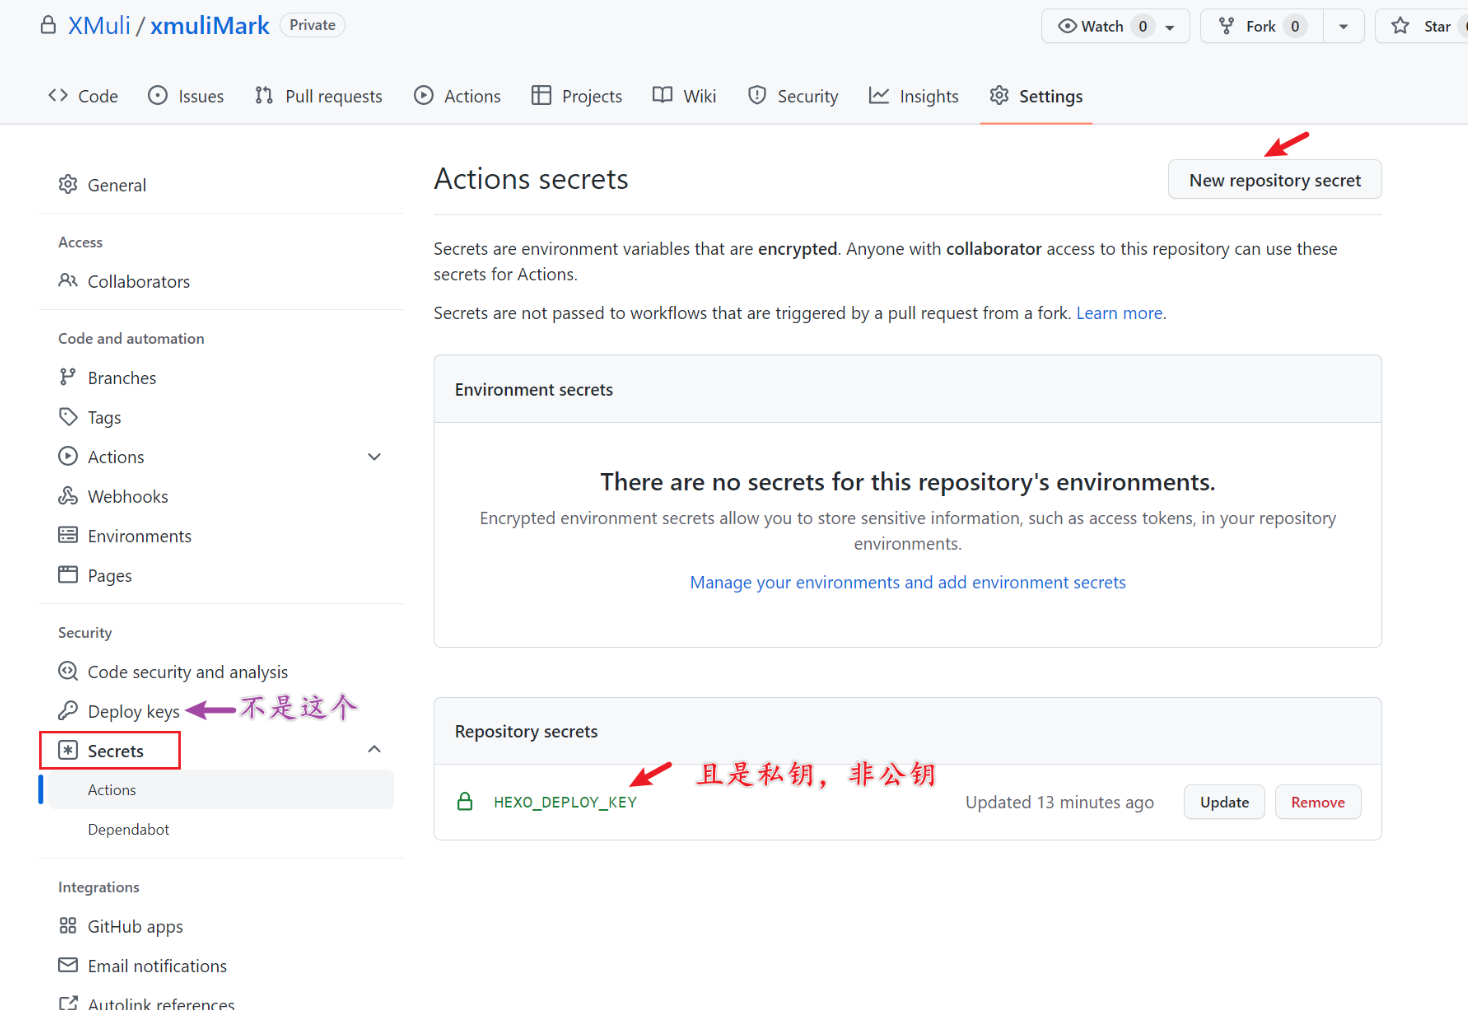1468x1010 pixels.
Task: Click the private repository lock icon
Action: pyautogui.click(x=48, y=25)
